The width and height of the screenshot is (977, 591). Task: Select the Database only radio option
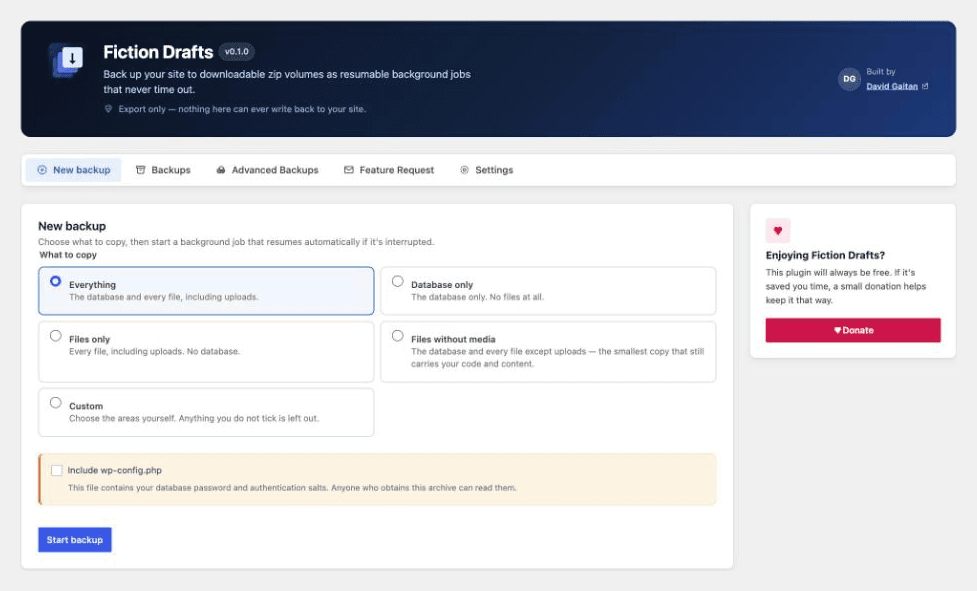click(x=398, y=281)
